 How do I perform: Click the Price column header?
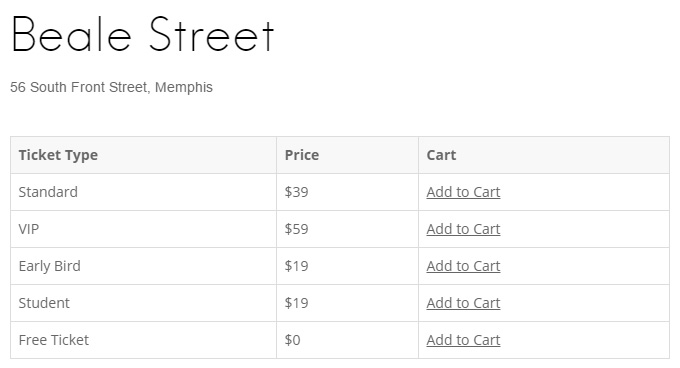302,155
